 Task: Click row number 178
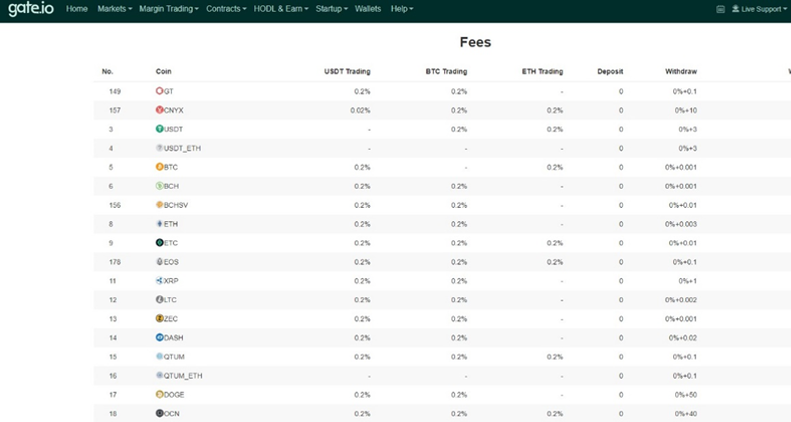pyautogui.click(x=115, y=262)
